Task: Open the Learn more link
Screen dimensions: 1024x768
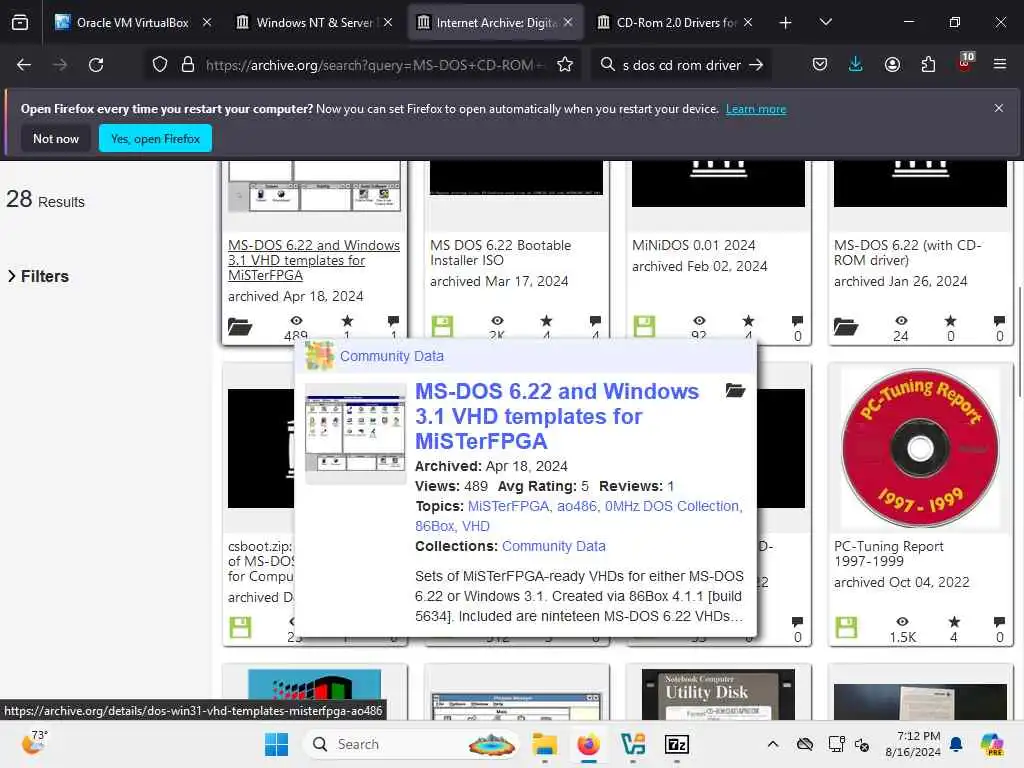Action: tap(756, 109)
